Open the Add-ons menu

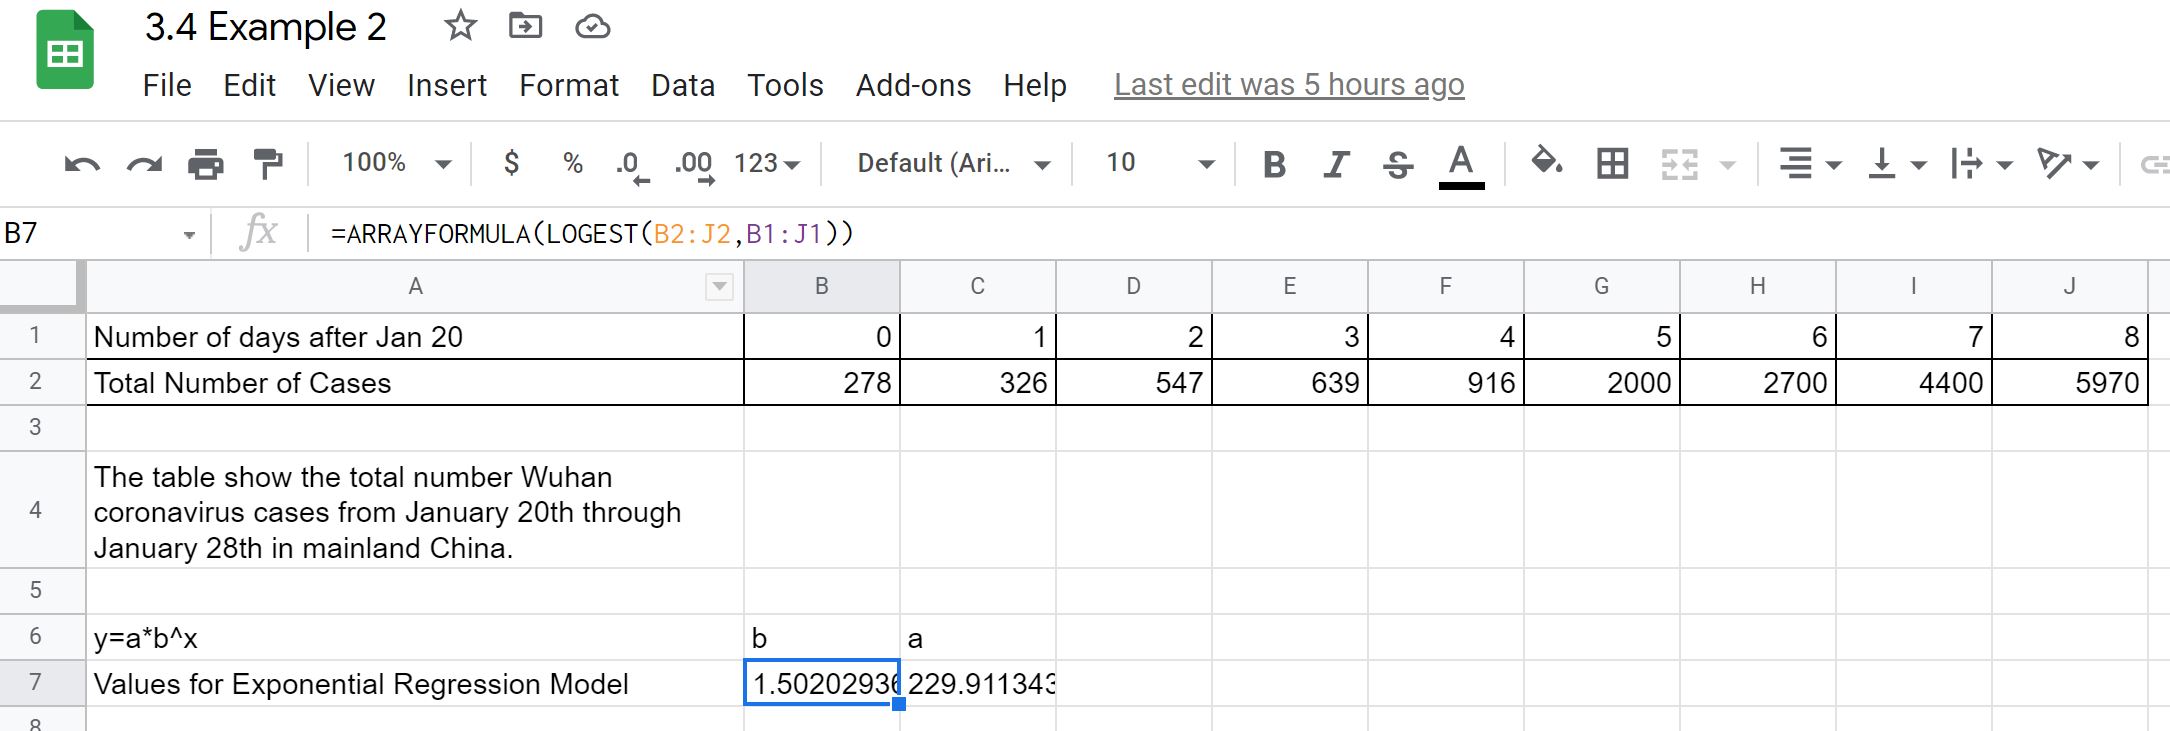(x=913, y=86)
